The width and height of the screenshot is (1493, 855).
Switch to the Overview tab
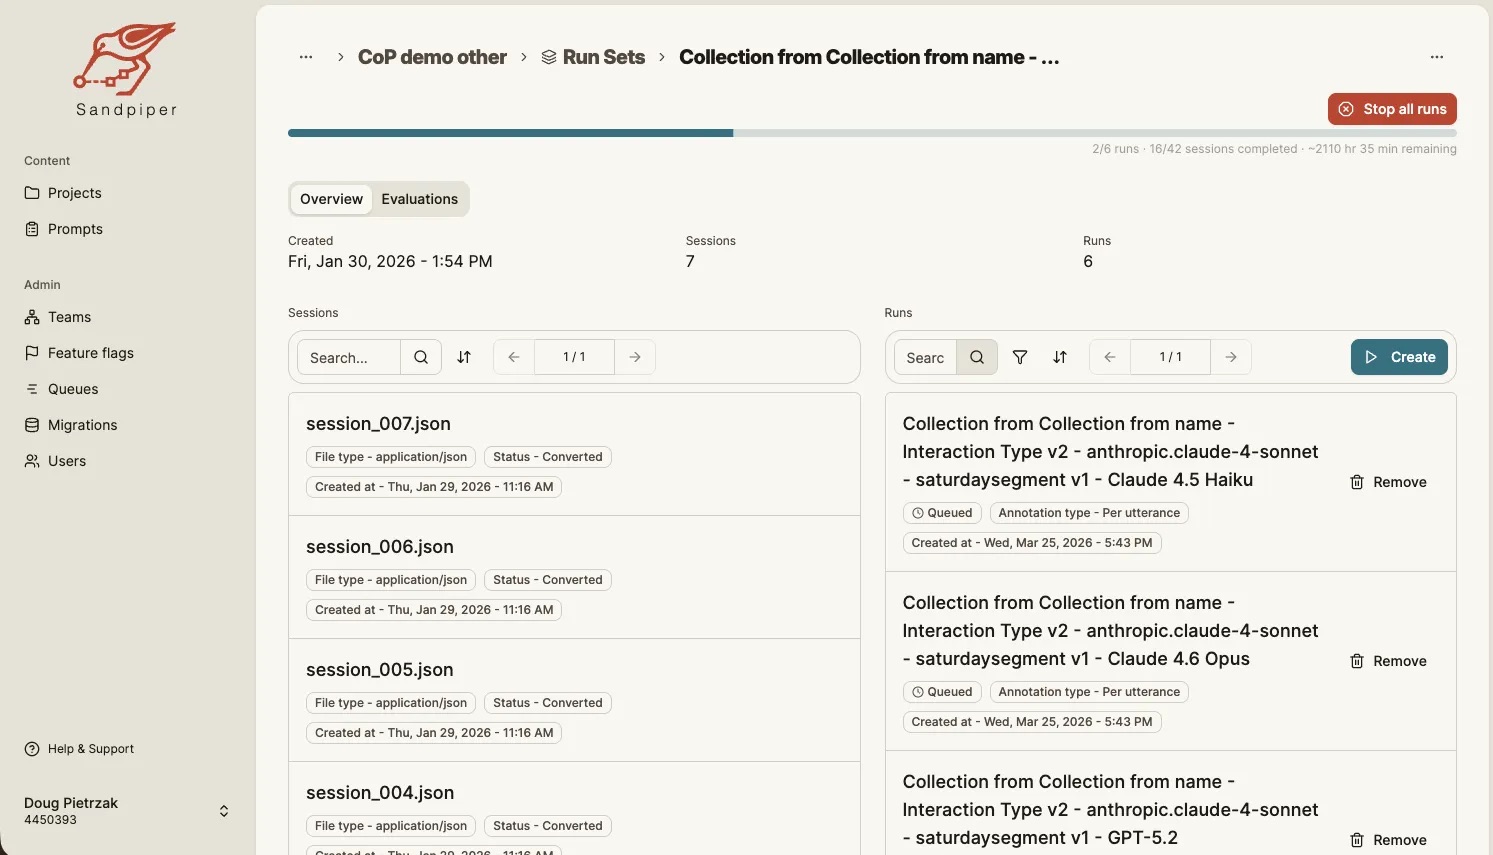point(331,199)
